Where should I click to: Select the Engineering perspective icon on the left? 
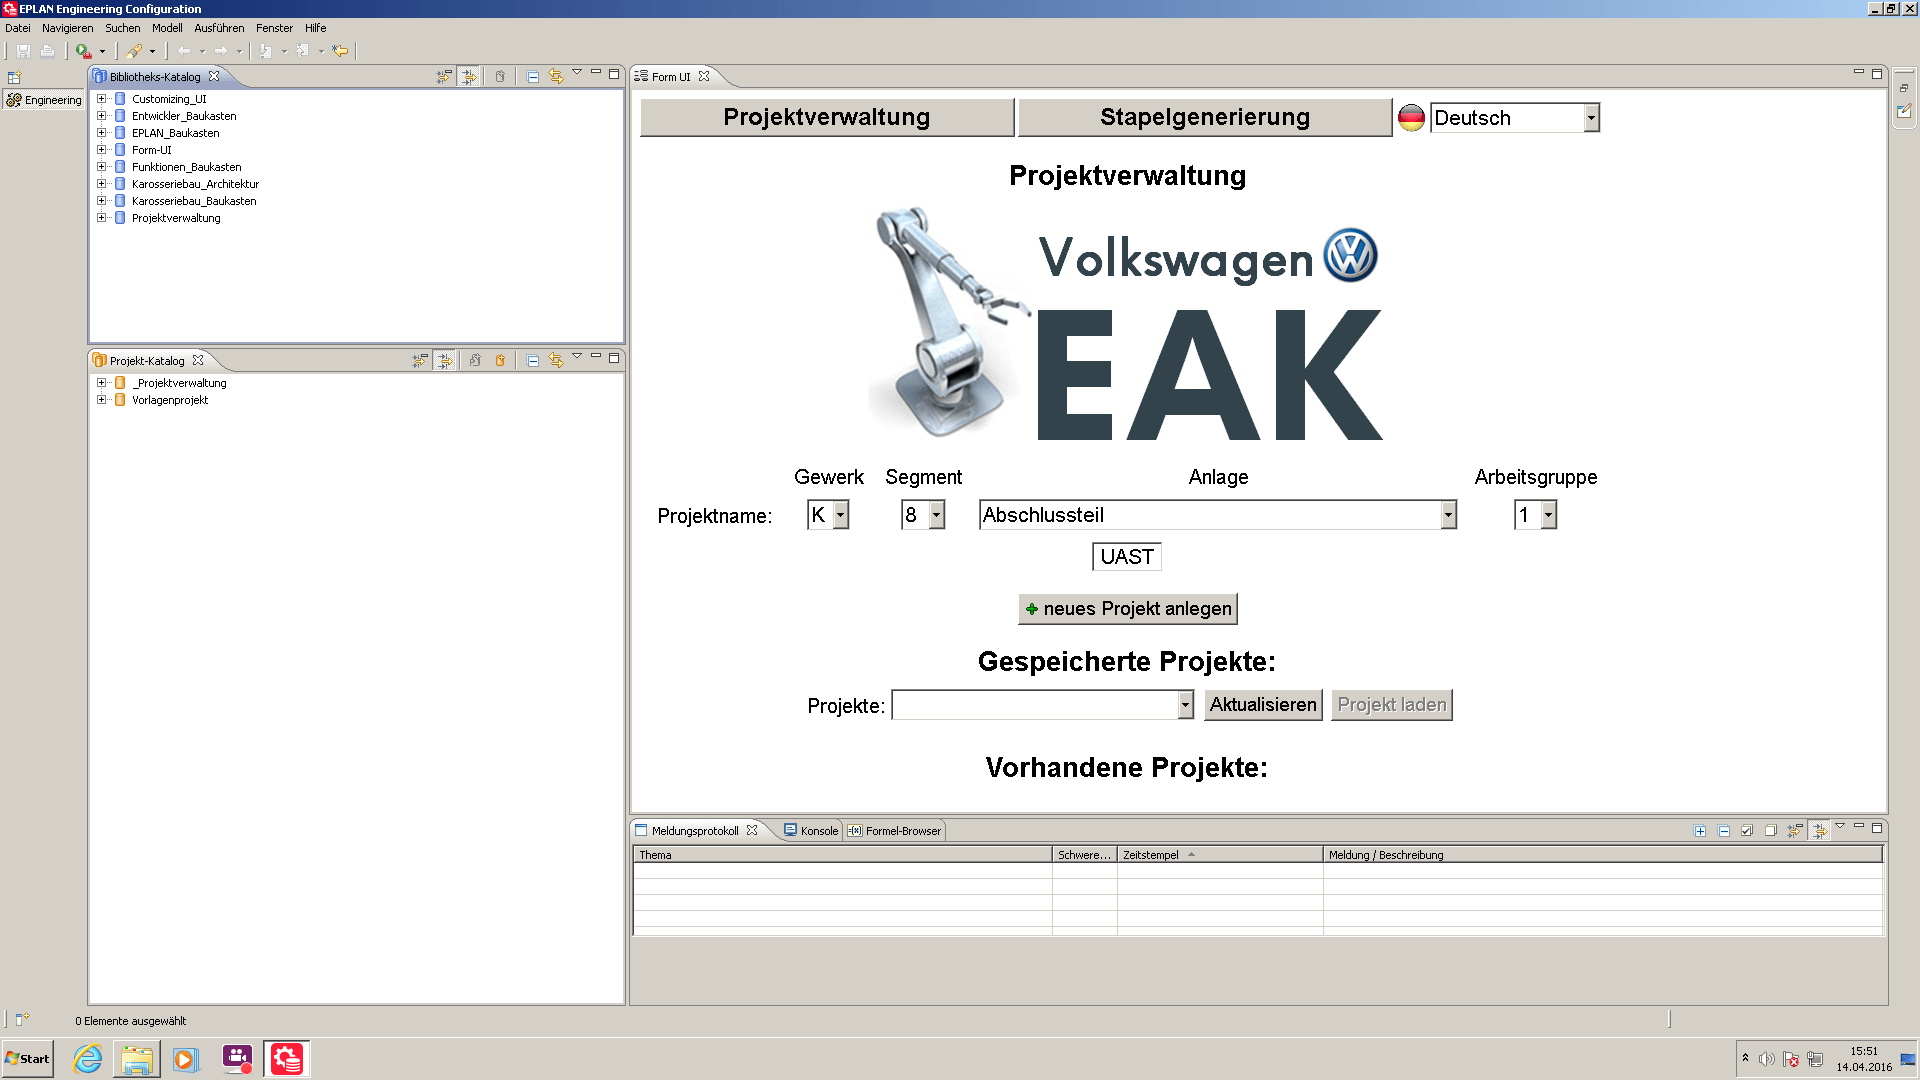pyautogui.click(x=14, y=100)
